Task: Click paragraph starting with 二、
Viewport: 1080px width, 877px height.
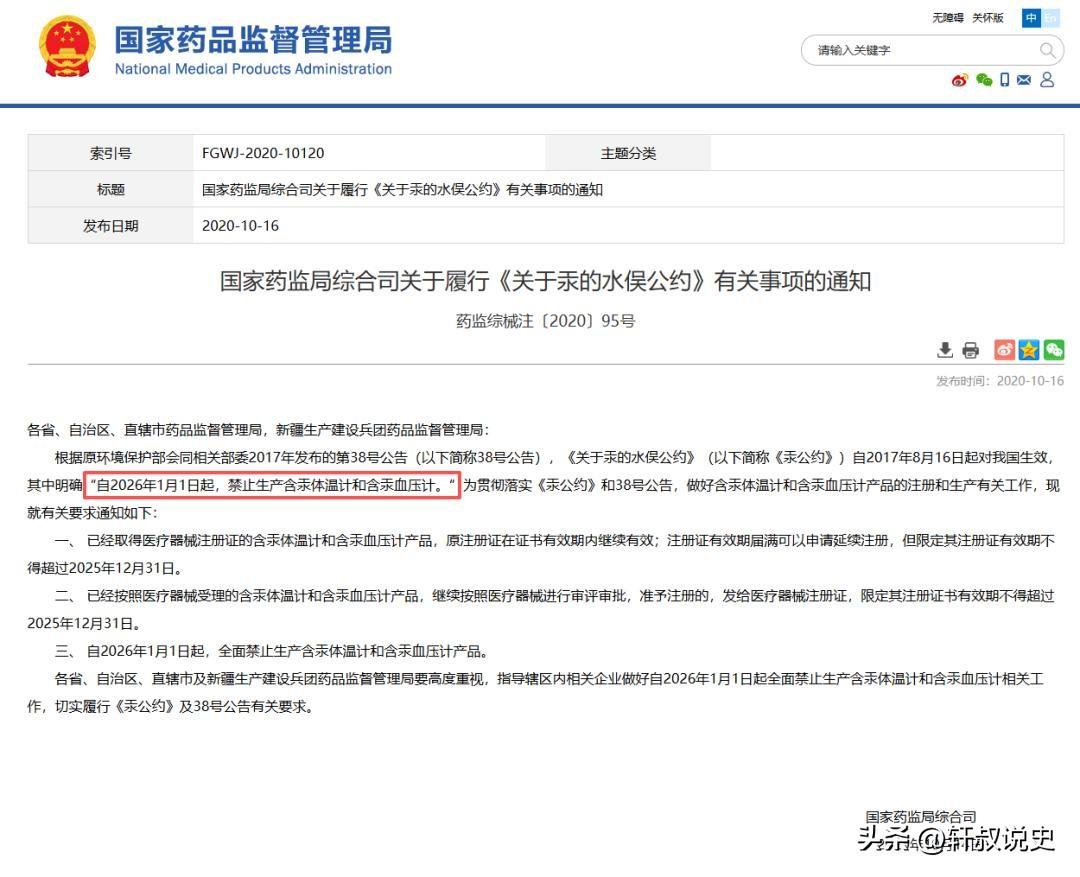Action: coord(541,610)
